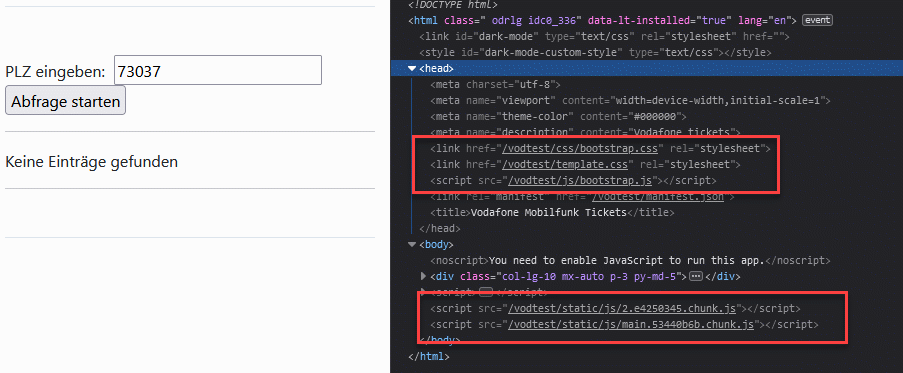
Task: Select the dark-mode-custom-style style element
Action: point(595,52)
